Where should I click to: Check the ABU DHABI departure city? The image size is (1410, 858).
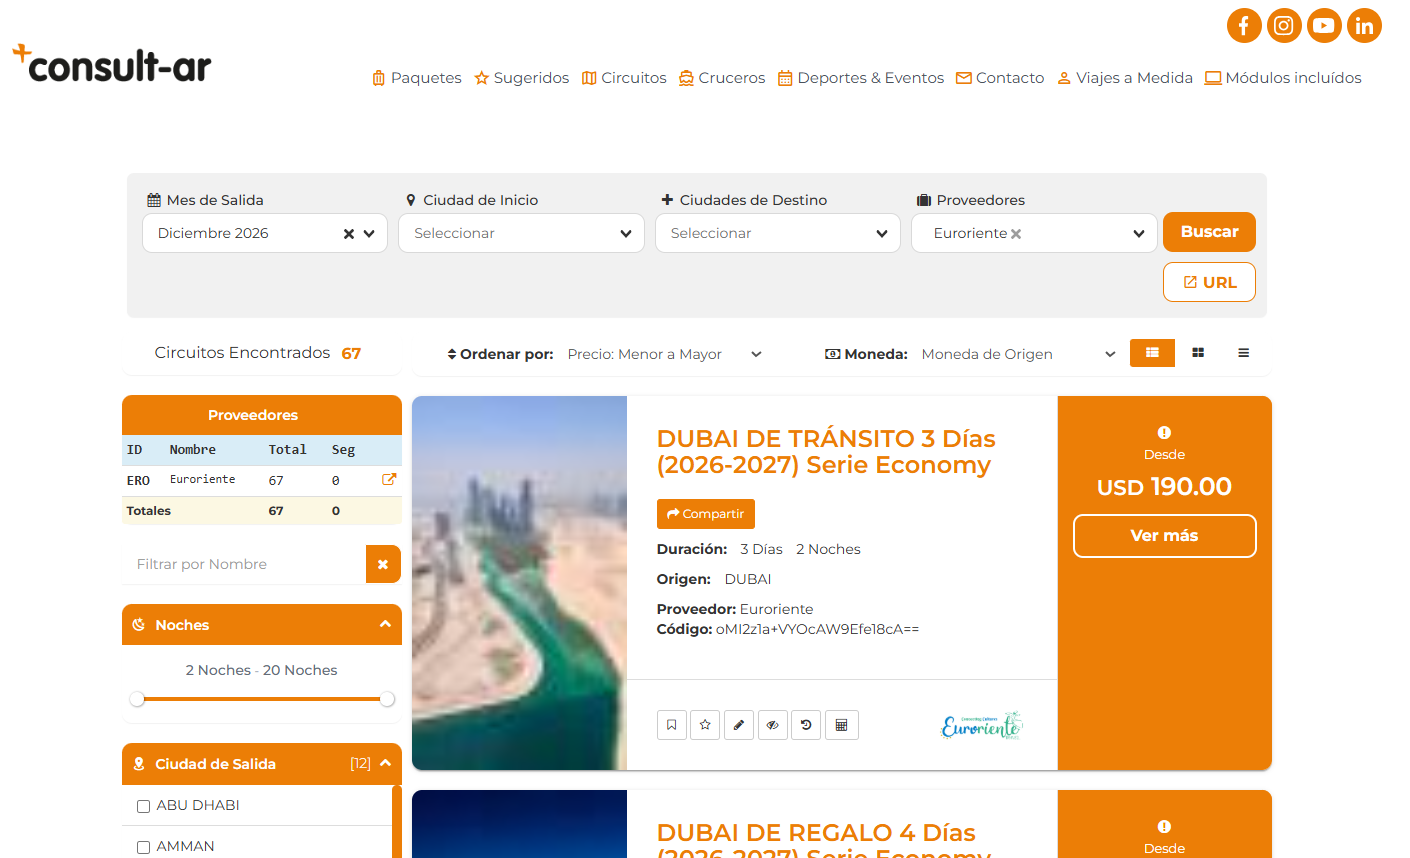click(143, 805)
